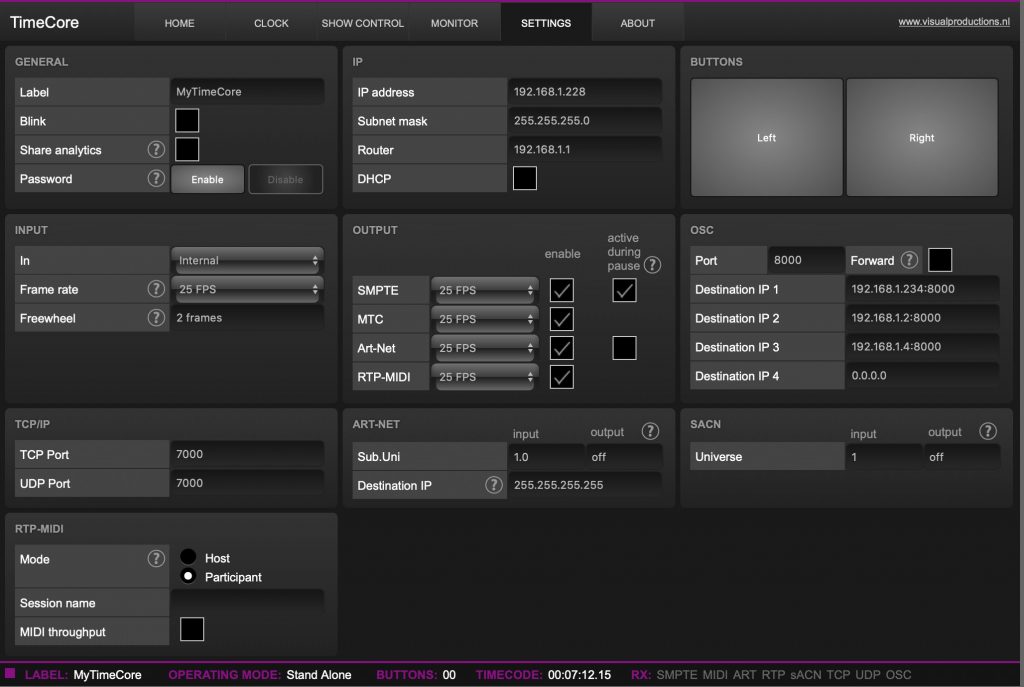Screen dimensions: 1024x687
Task: Enable the Share analytics checkbox
Action: 187,149
